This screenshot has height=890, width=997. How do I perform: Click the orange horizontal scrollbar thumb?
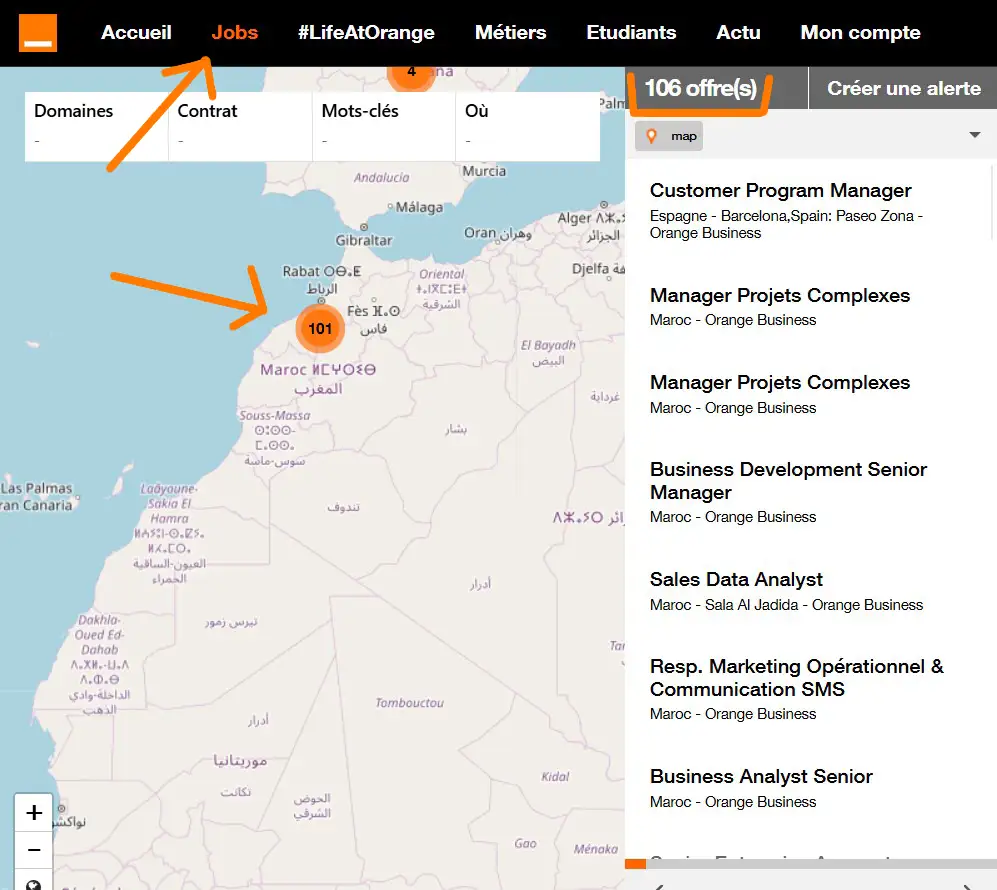[x=635, y=863]
